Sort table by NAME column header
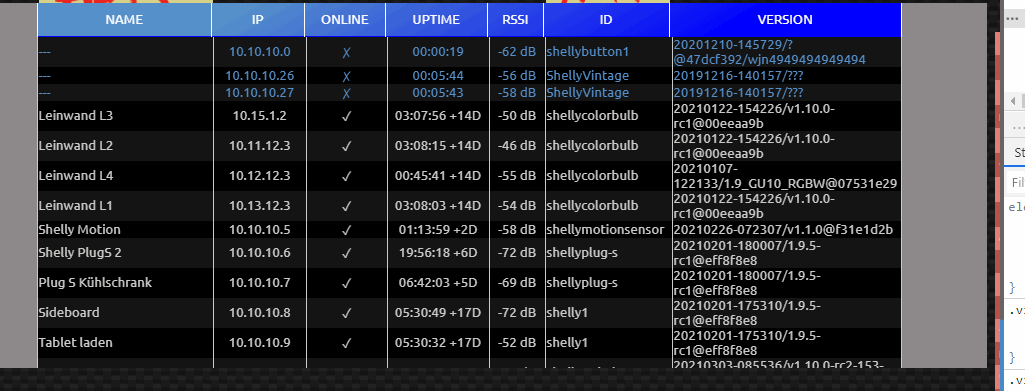Viewport: 1025px width, 391px height. tap(124, 20)
